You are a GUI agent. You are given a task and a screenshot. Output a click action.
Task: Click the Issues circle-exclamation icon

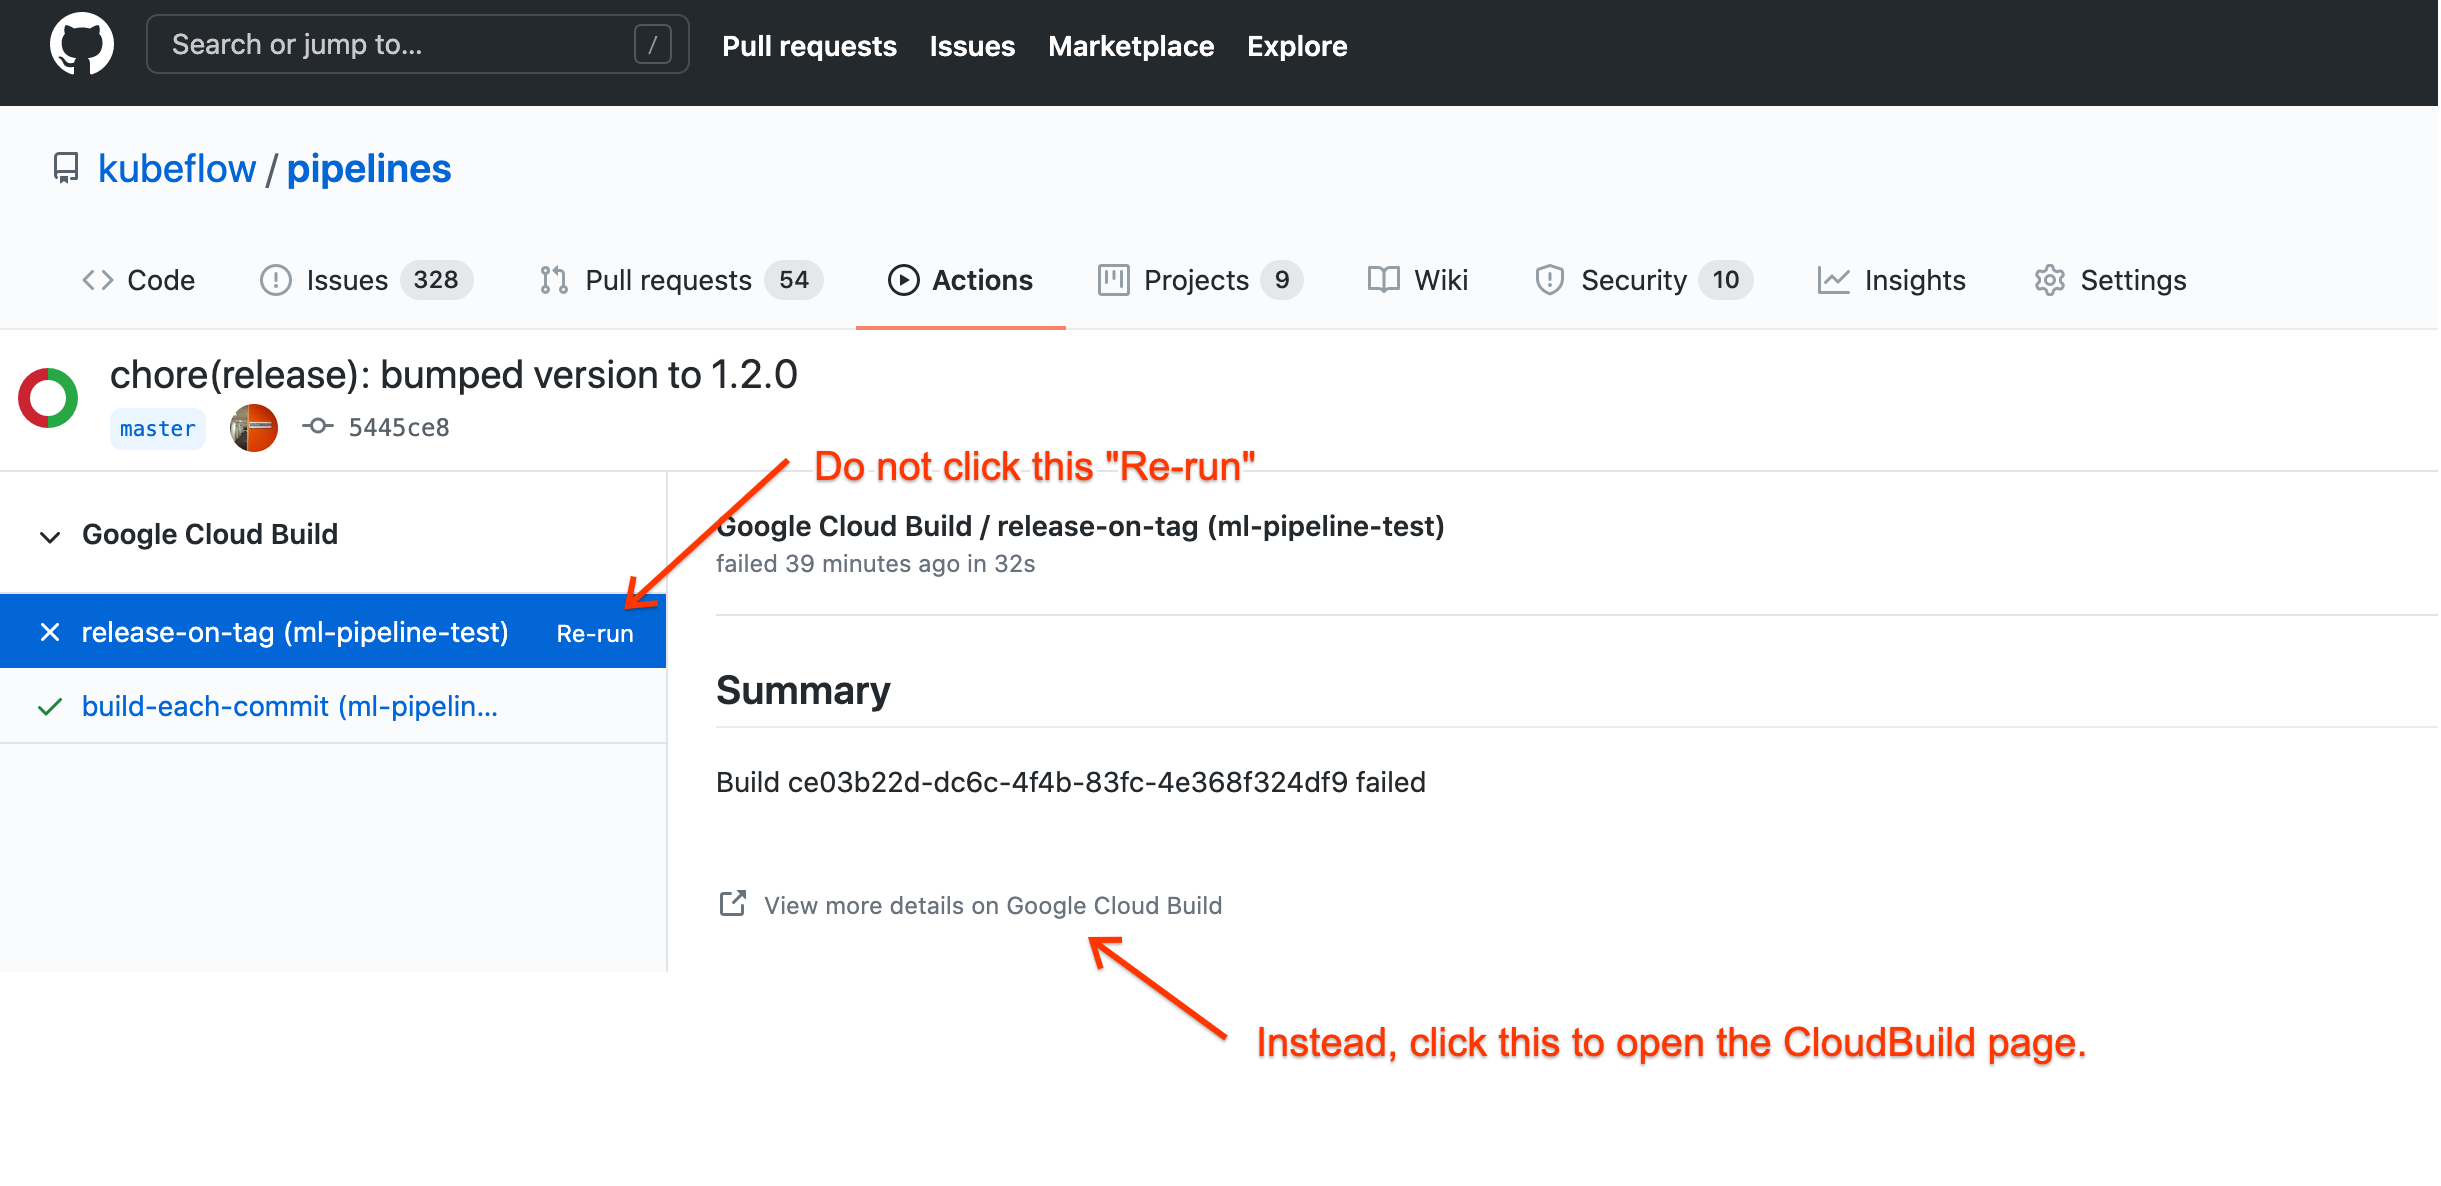point(276,280)
